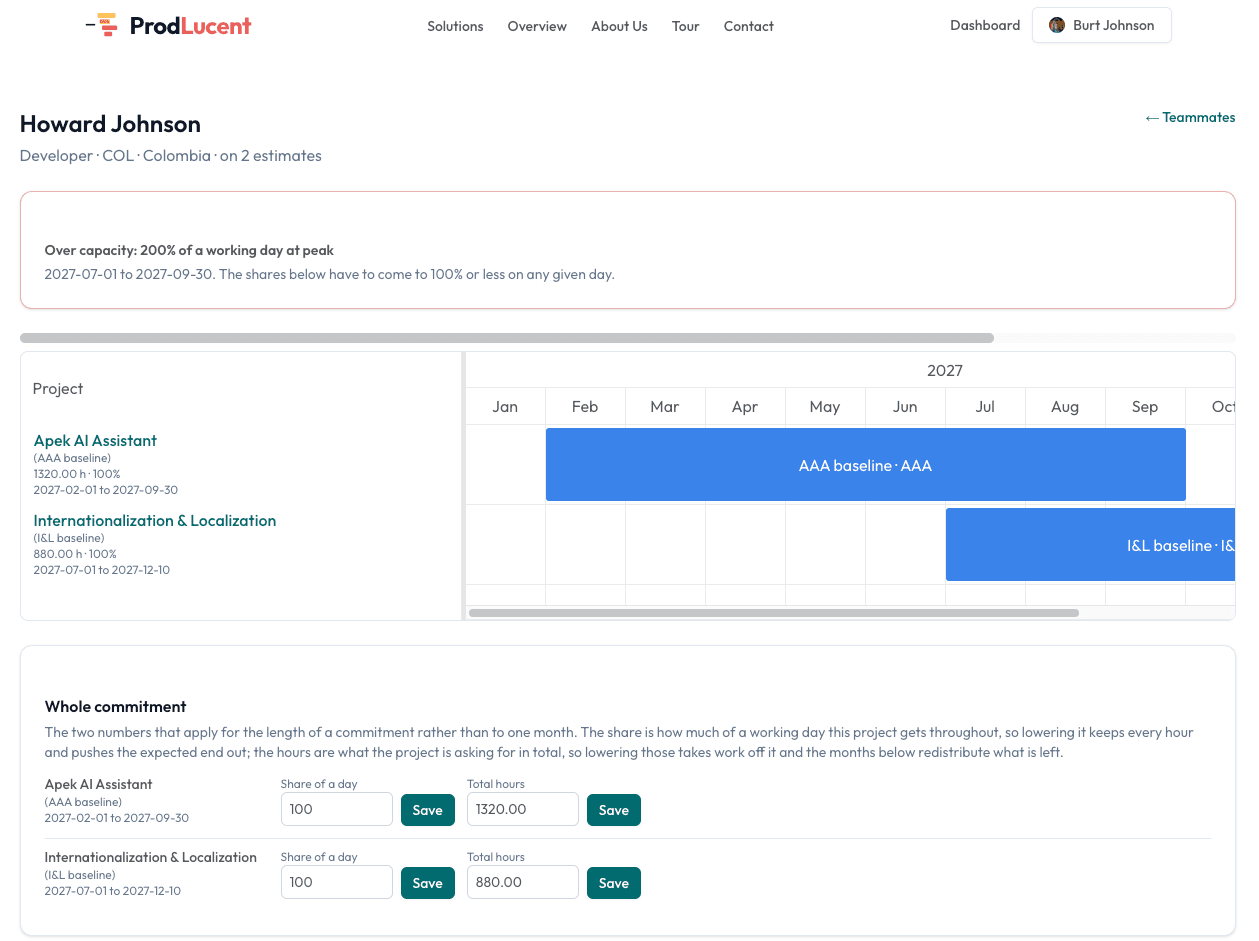Edit Internationalization & Localization share of a day
Viewport: 1259px width, 941px height.
(337, 882)
